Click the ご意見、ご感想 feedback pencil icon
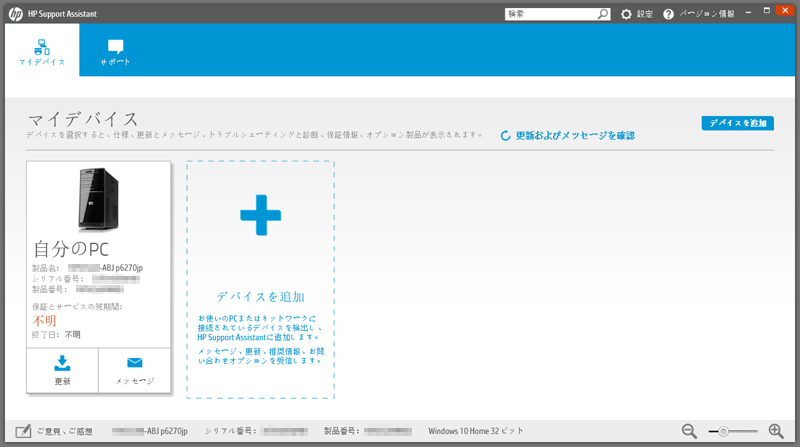The image size is (800, 447). pyautogui.click(x=23, y=431)
